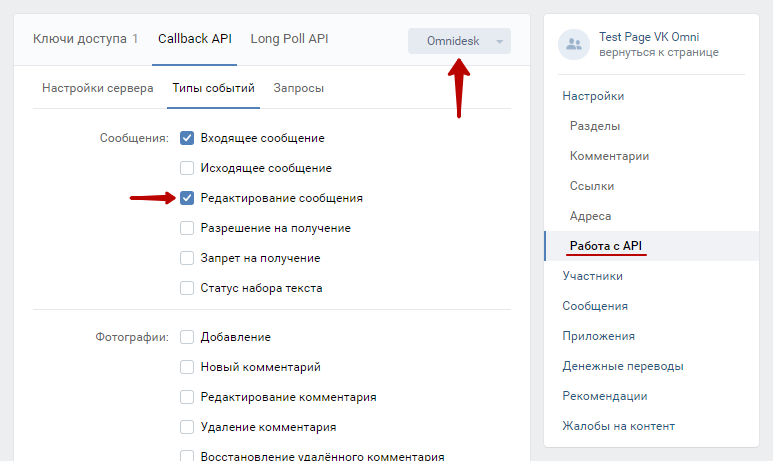773x461 pixels.
Task: Enable Восстановление удалённого комментария checkbox
Action: (x=187, y=456)
